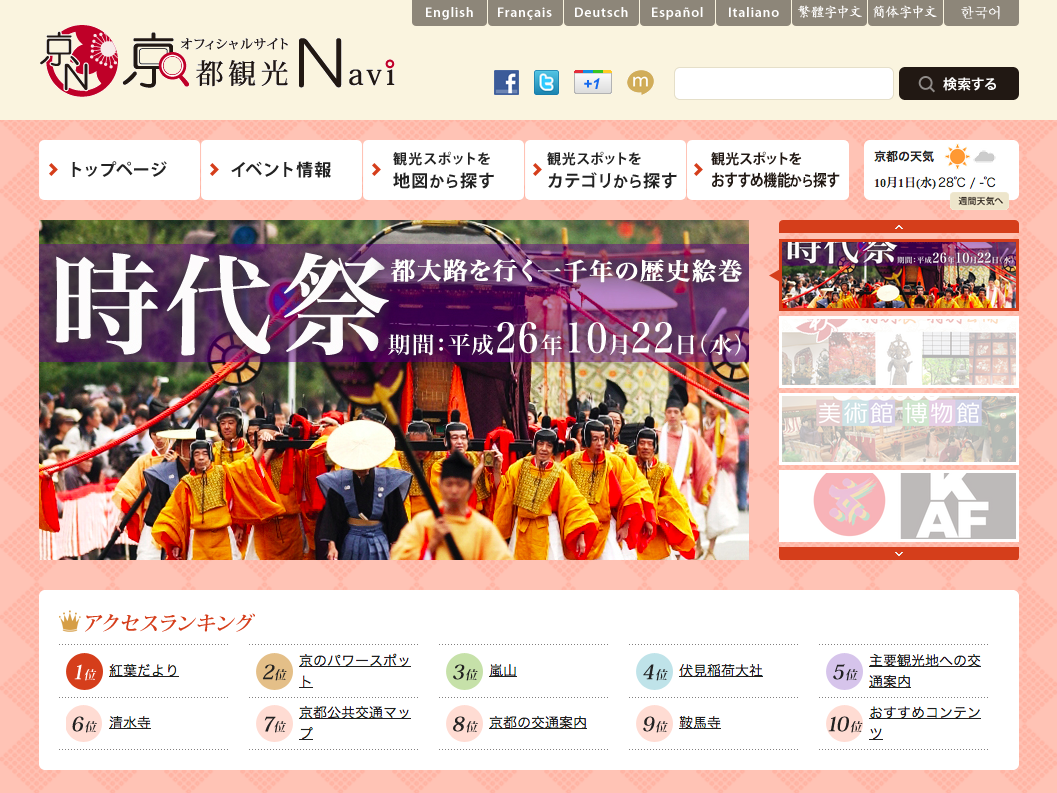Click the 10位 rank badge
Viewport: 1057px width, 793px height.
[x=845, y=724]
